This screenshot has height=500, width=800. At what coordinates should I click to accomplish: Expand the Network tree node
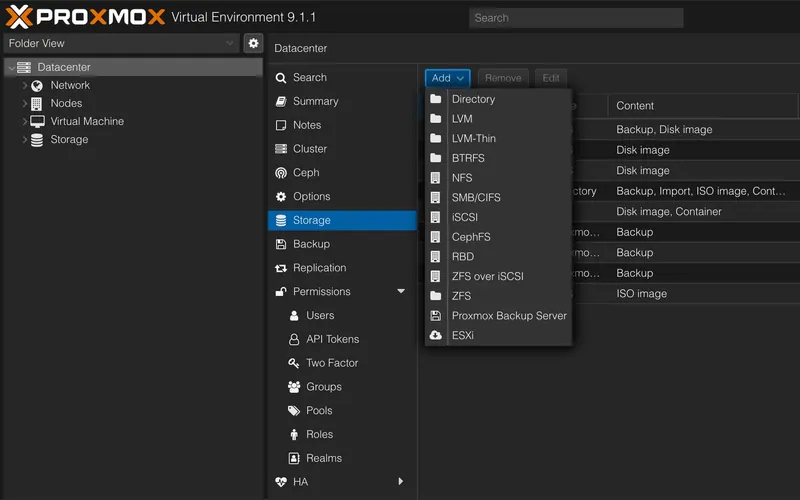(24, 86)
